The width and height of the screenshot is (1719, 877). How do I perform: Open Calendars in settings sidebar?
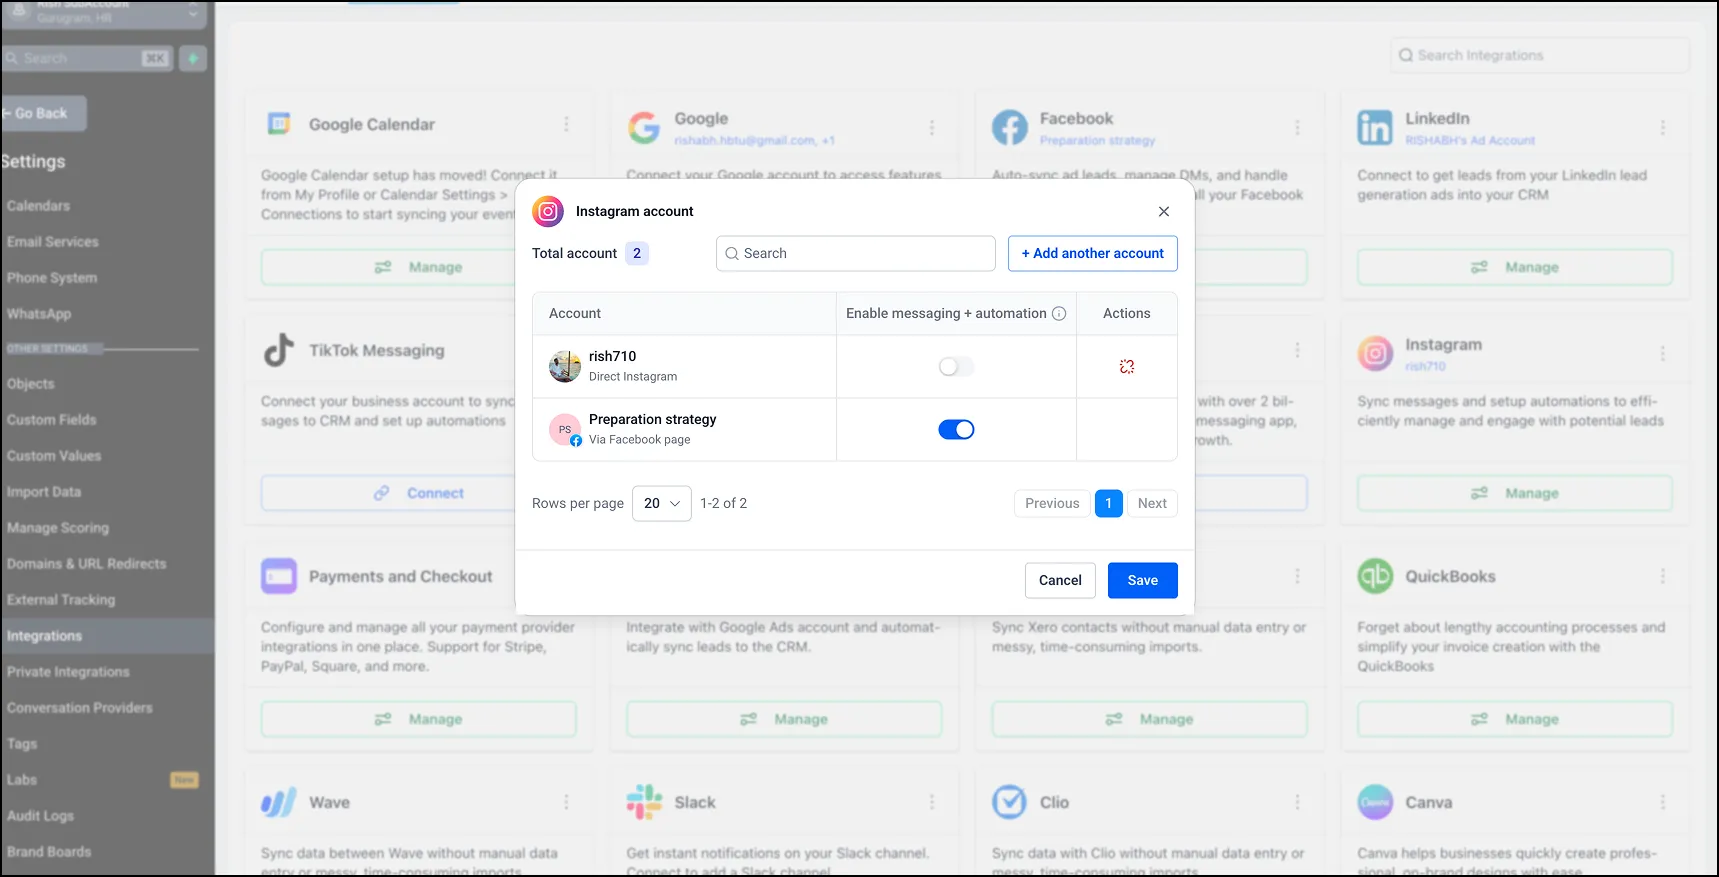[x=38, y=206]
